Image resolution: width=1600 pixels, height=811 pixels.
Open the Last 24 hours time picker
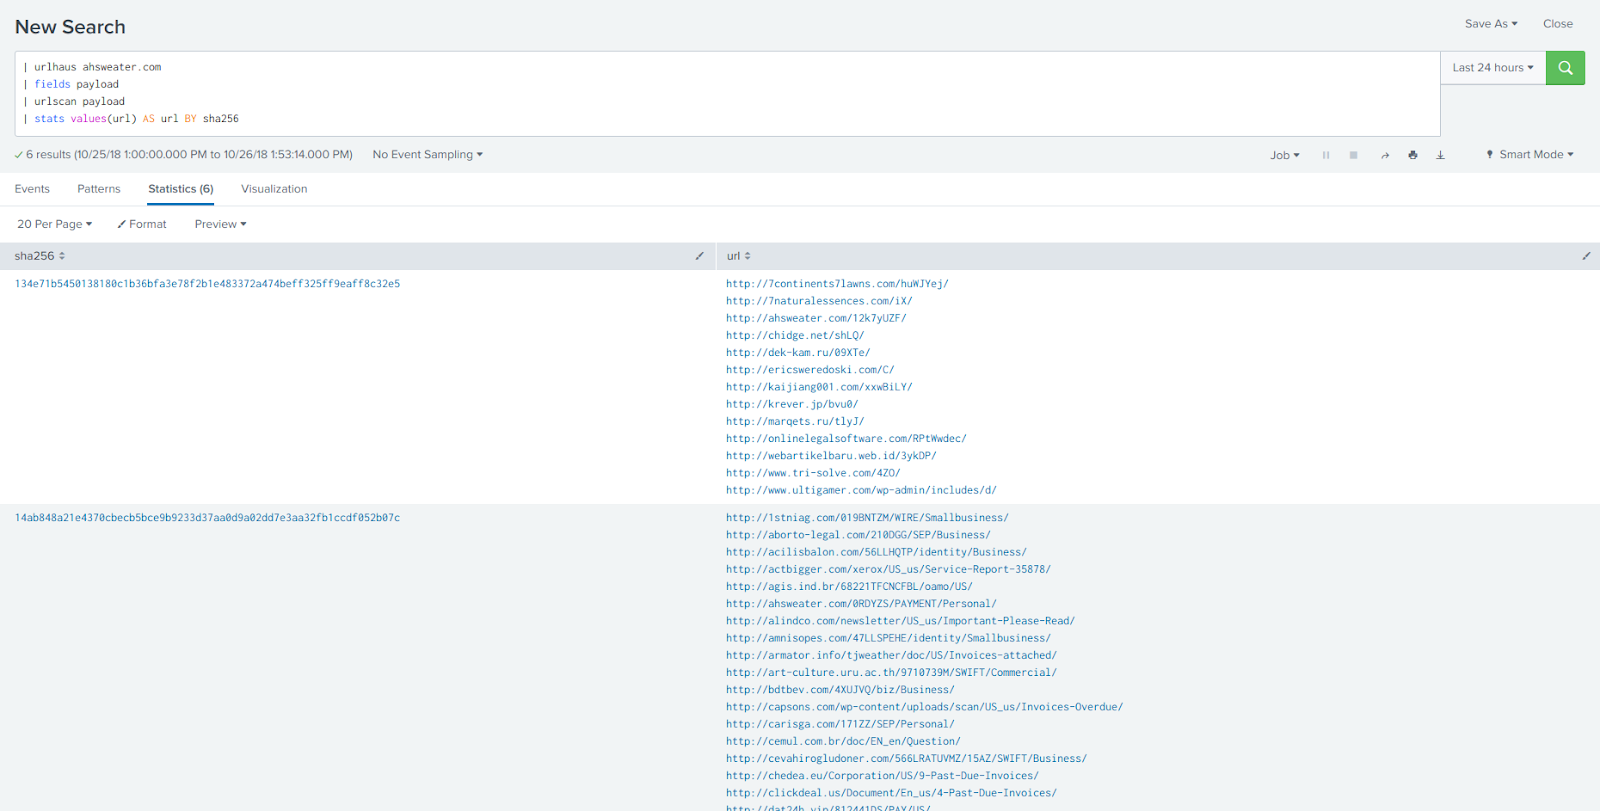(1492, 68)
